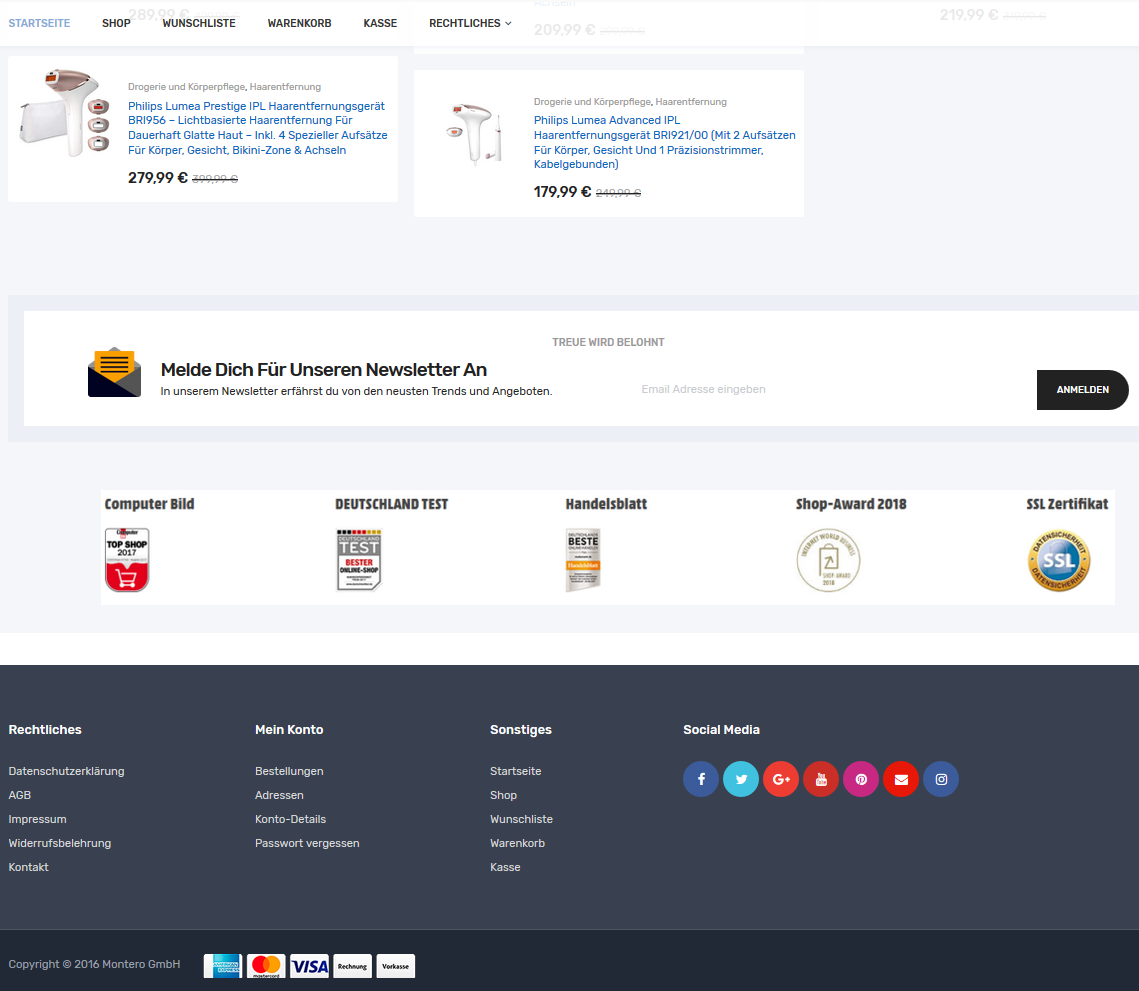Open the Shop footer link under Sonstiges
Viewport: 1139px width, 991px height.
tap(503, 795)
